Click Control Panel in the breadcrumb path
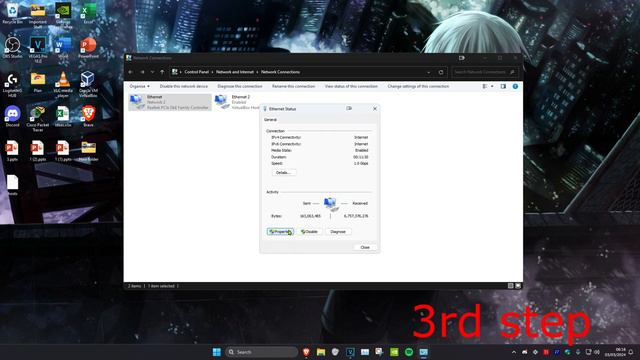 coord(196,72)
